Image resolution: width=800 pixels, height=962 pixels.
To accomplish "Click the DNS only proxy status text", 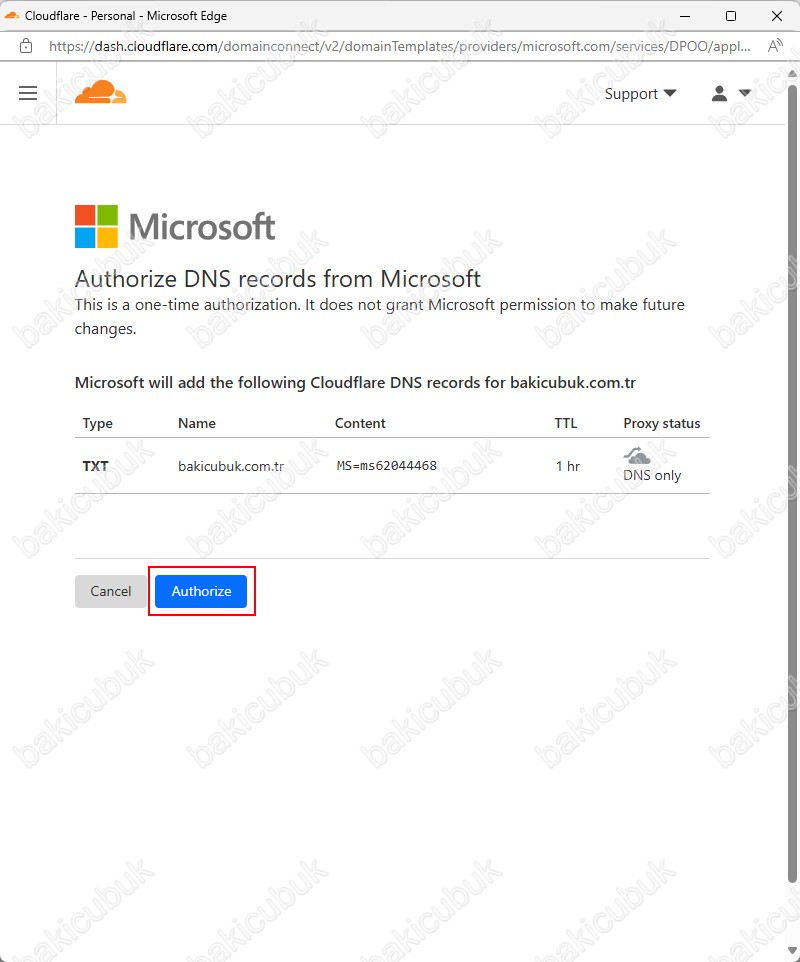I will point(652,475).
